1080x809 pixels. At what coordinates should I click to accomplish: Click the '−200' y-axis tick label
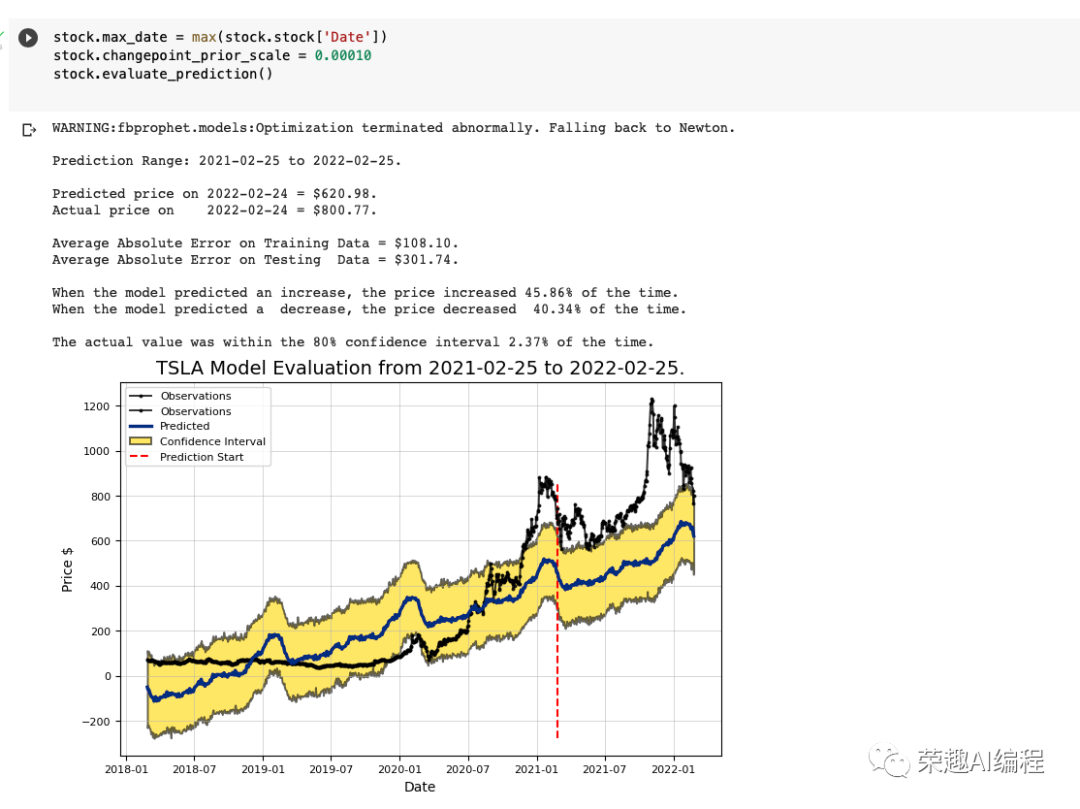point(96,722)
